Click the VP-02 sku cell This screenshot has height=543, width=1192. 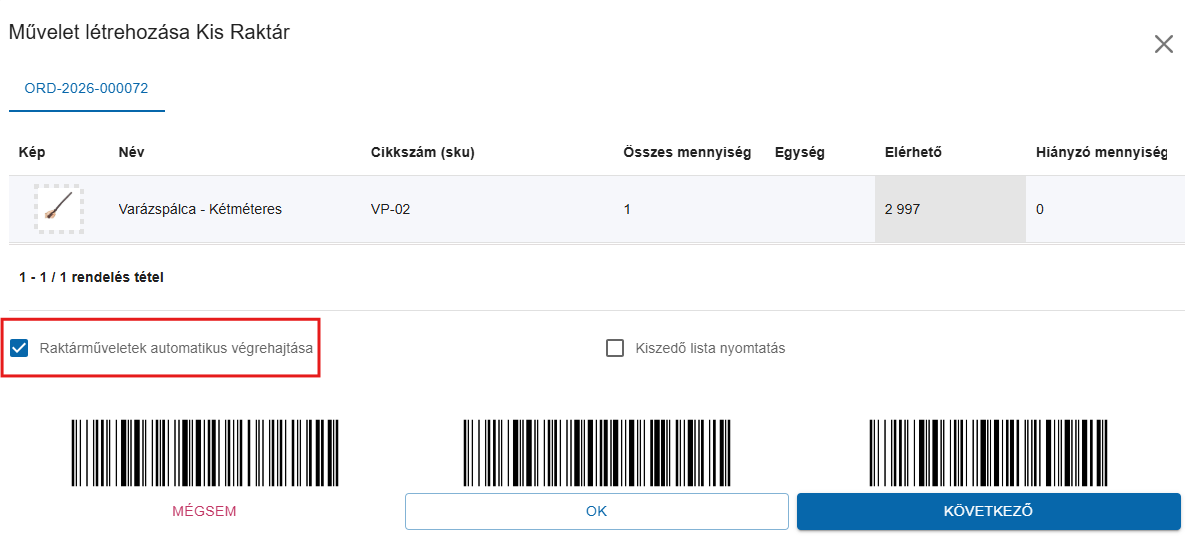390,210
